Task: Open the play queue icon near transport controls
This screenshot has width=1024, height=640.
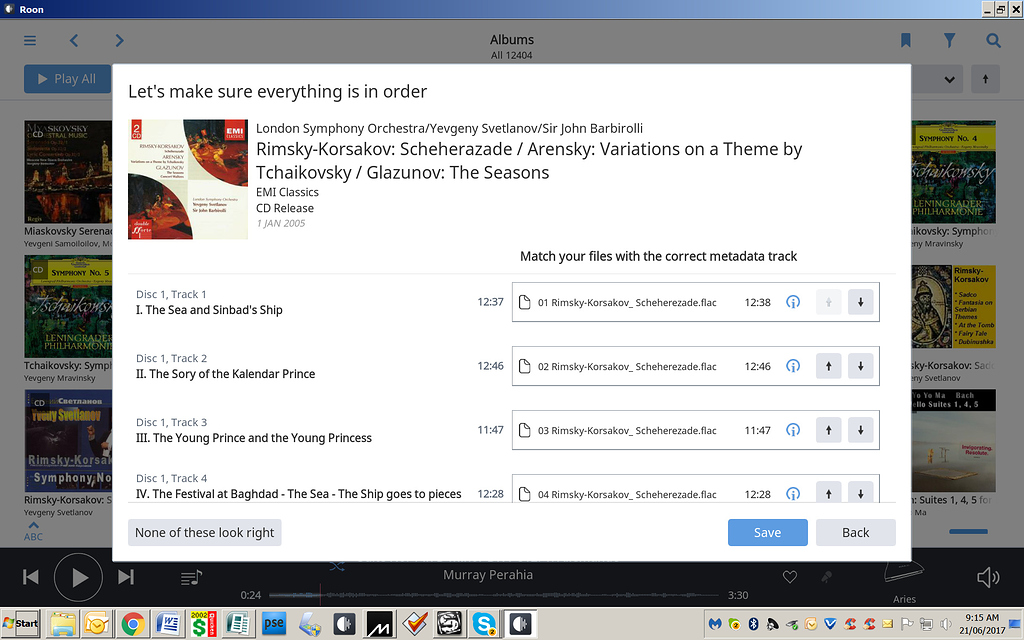Action: point(190,577)
